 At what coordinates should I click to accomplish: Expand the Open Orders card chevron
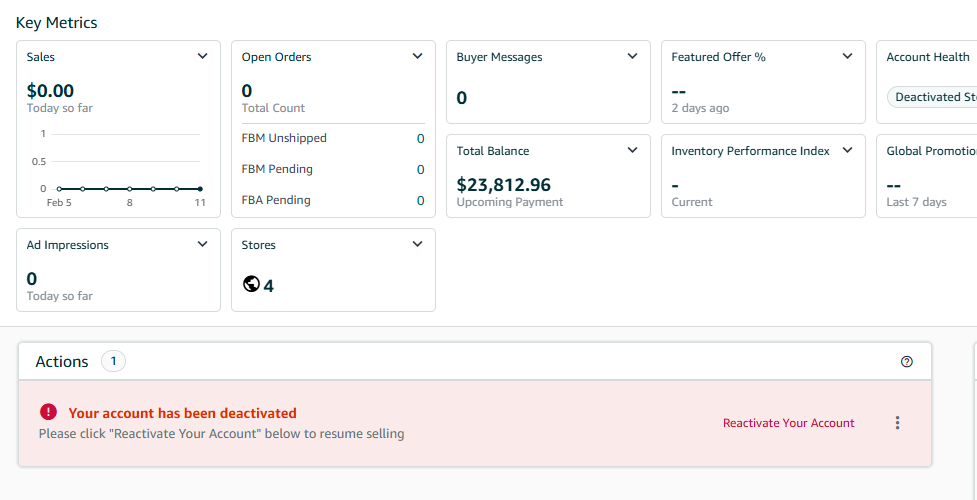[418, 57]
